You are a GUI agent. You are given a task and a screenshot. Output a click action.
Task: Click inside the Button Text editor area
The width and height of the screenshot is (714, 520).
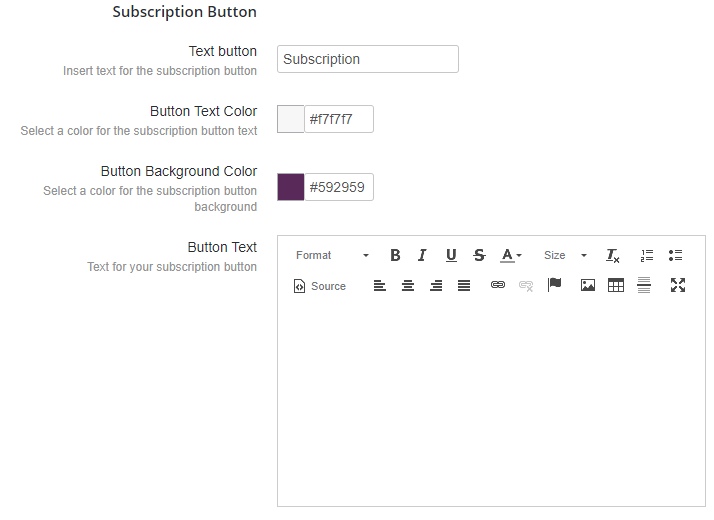491,401
